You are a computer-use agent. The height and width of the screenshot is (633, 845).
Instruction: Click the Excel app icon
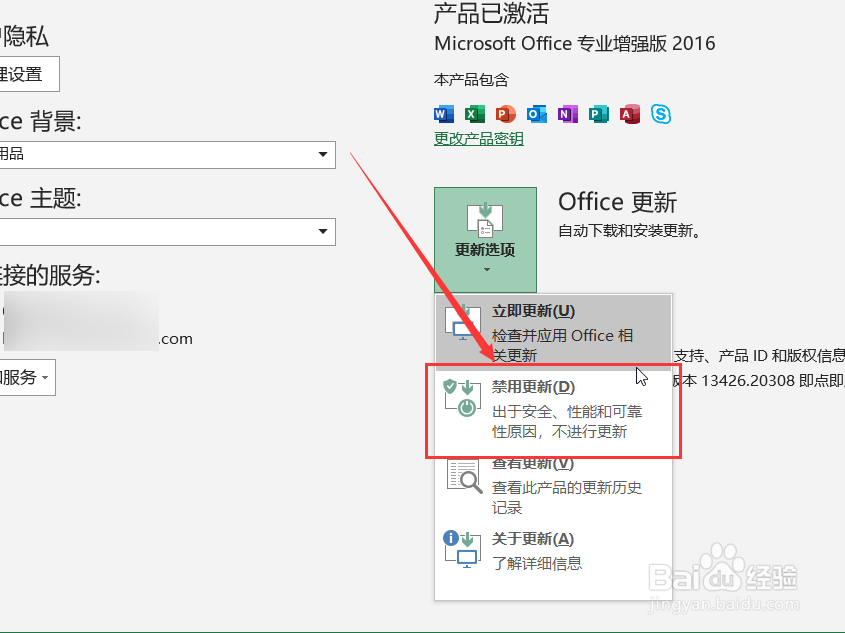[475, 114]
